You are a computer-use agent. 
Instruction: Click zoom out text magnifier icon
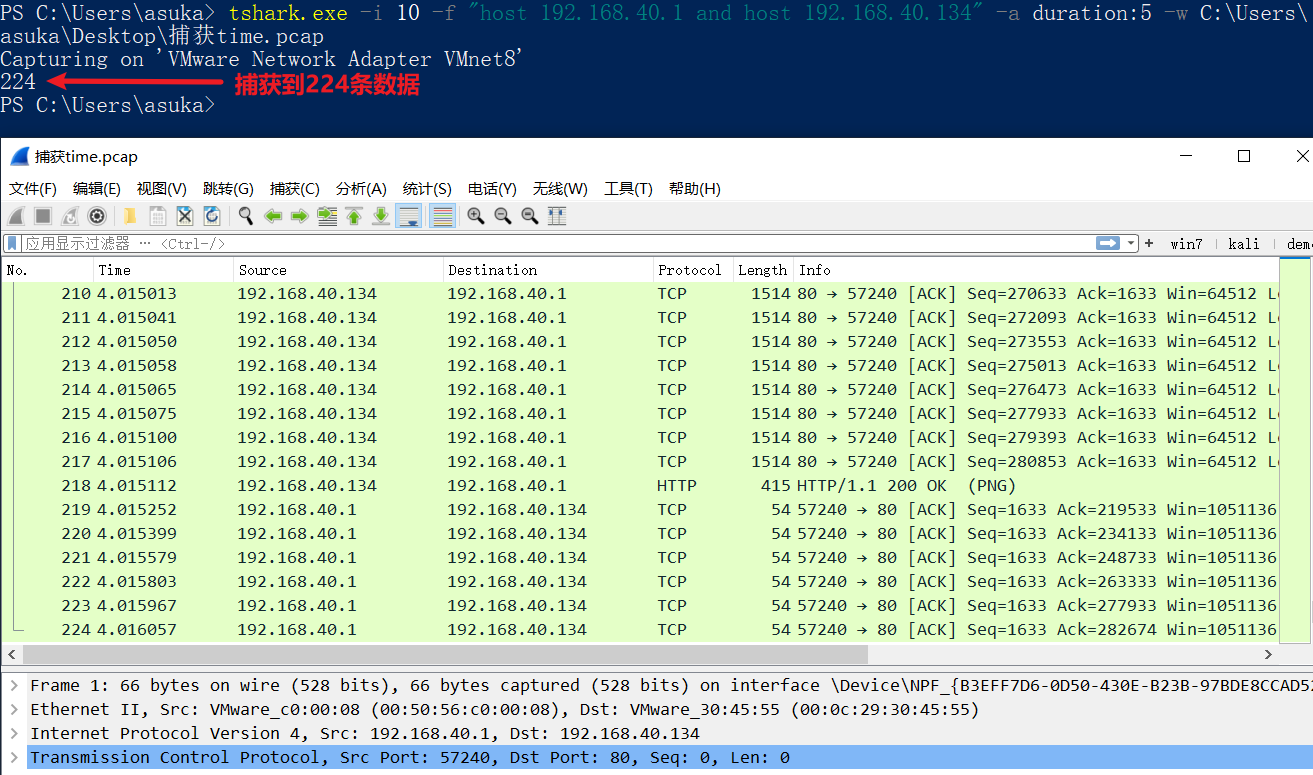click(503, 216)
